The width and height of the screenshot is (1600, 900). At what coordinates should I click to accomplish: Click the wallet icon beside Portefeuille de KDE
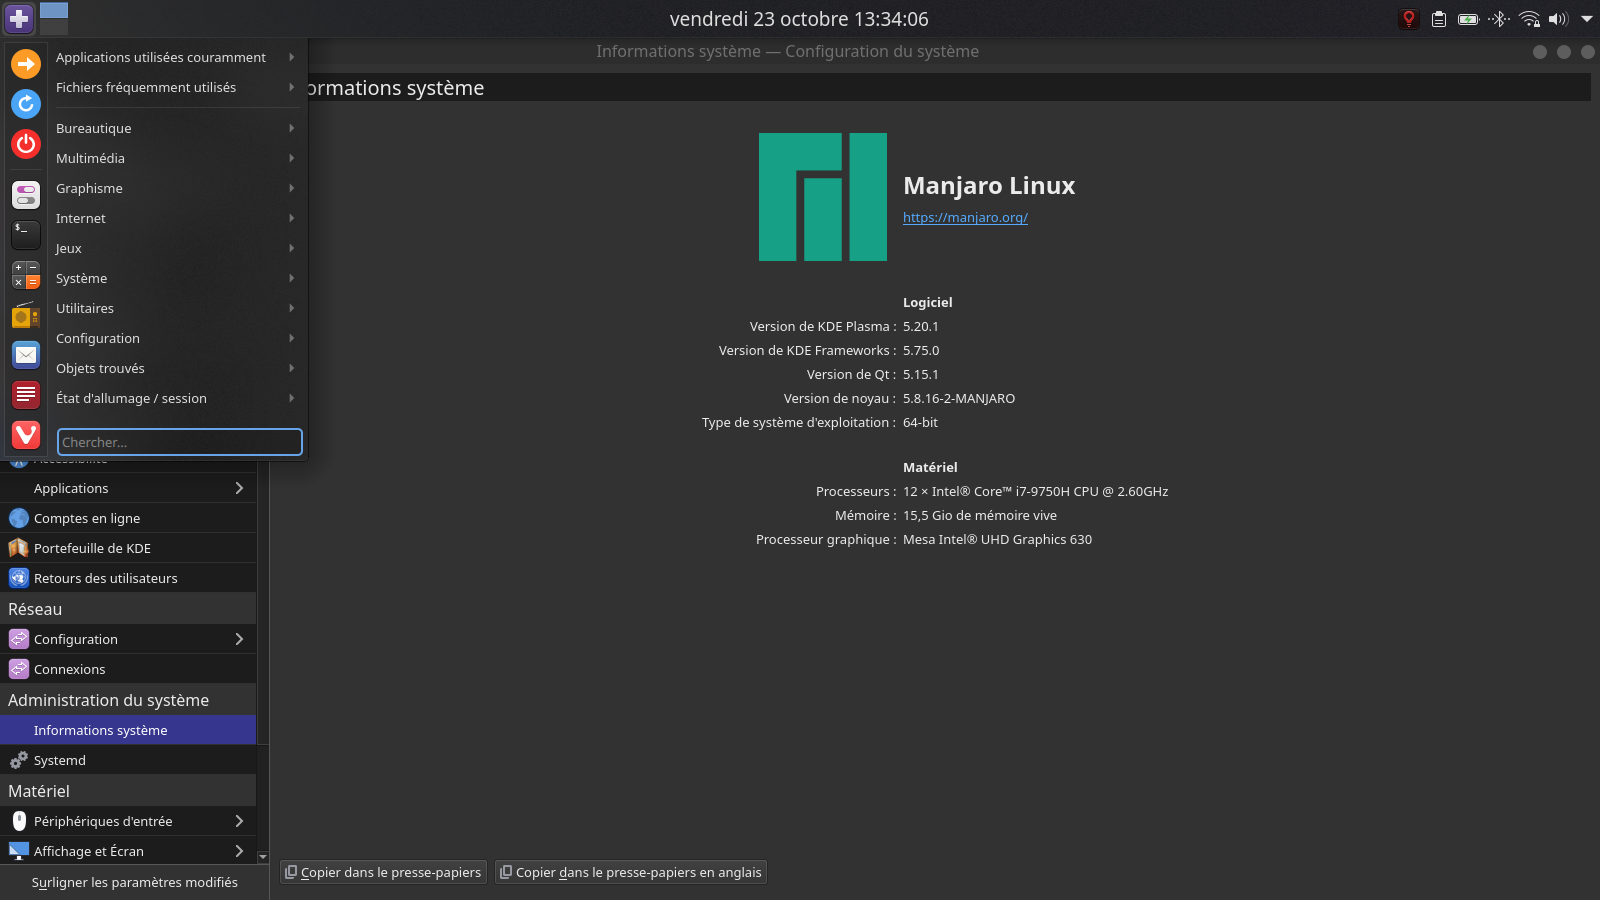pyautogui.click(x=19, y=548)
